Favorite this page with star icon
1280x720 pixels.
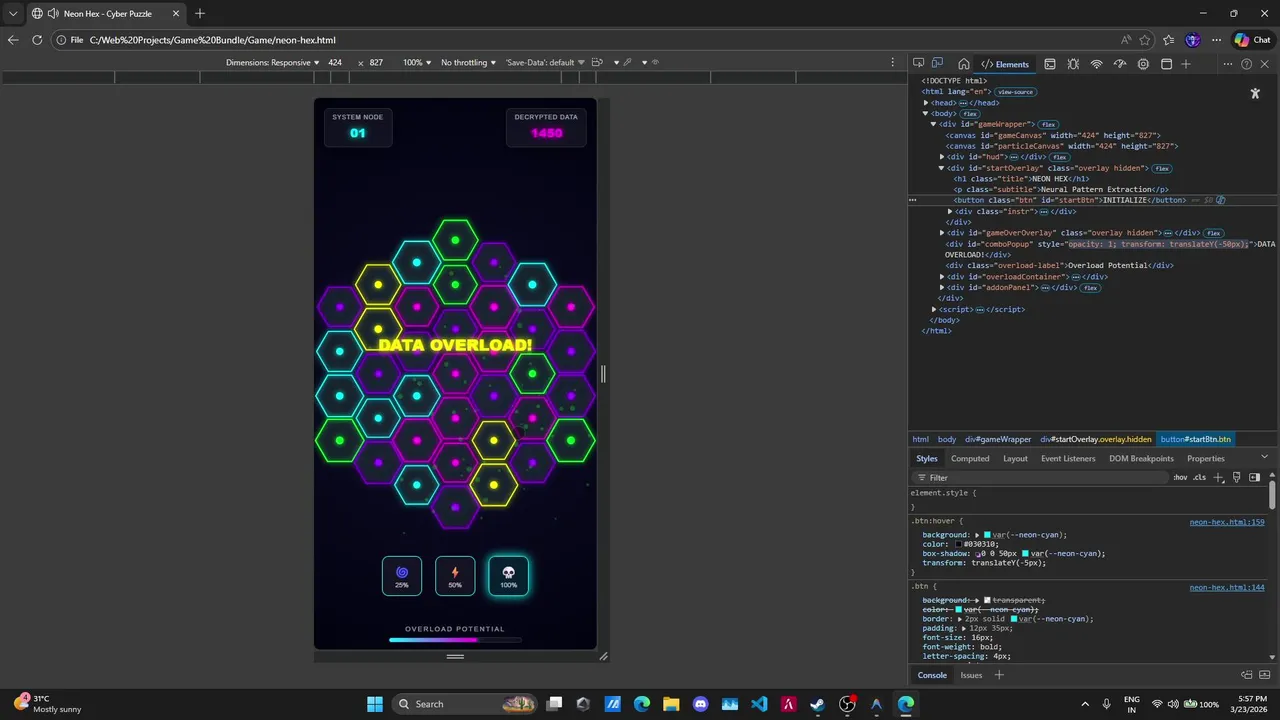(1145, 40)
